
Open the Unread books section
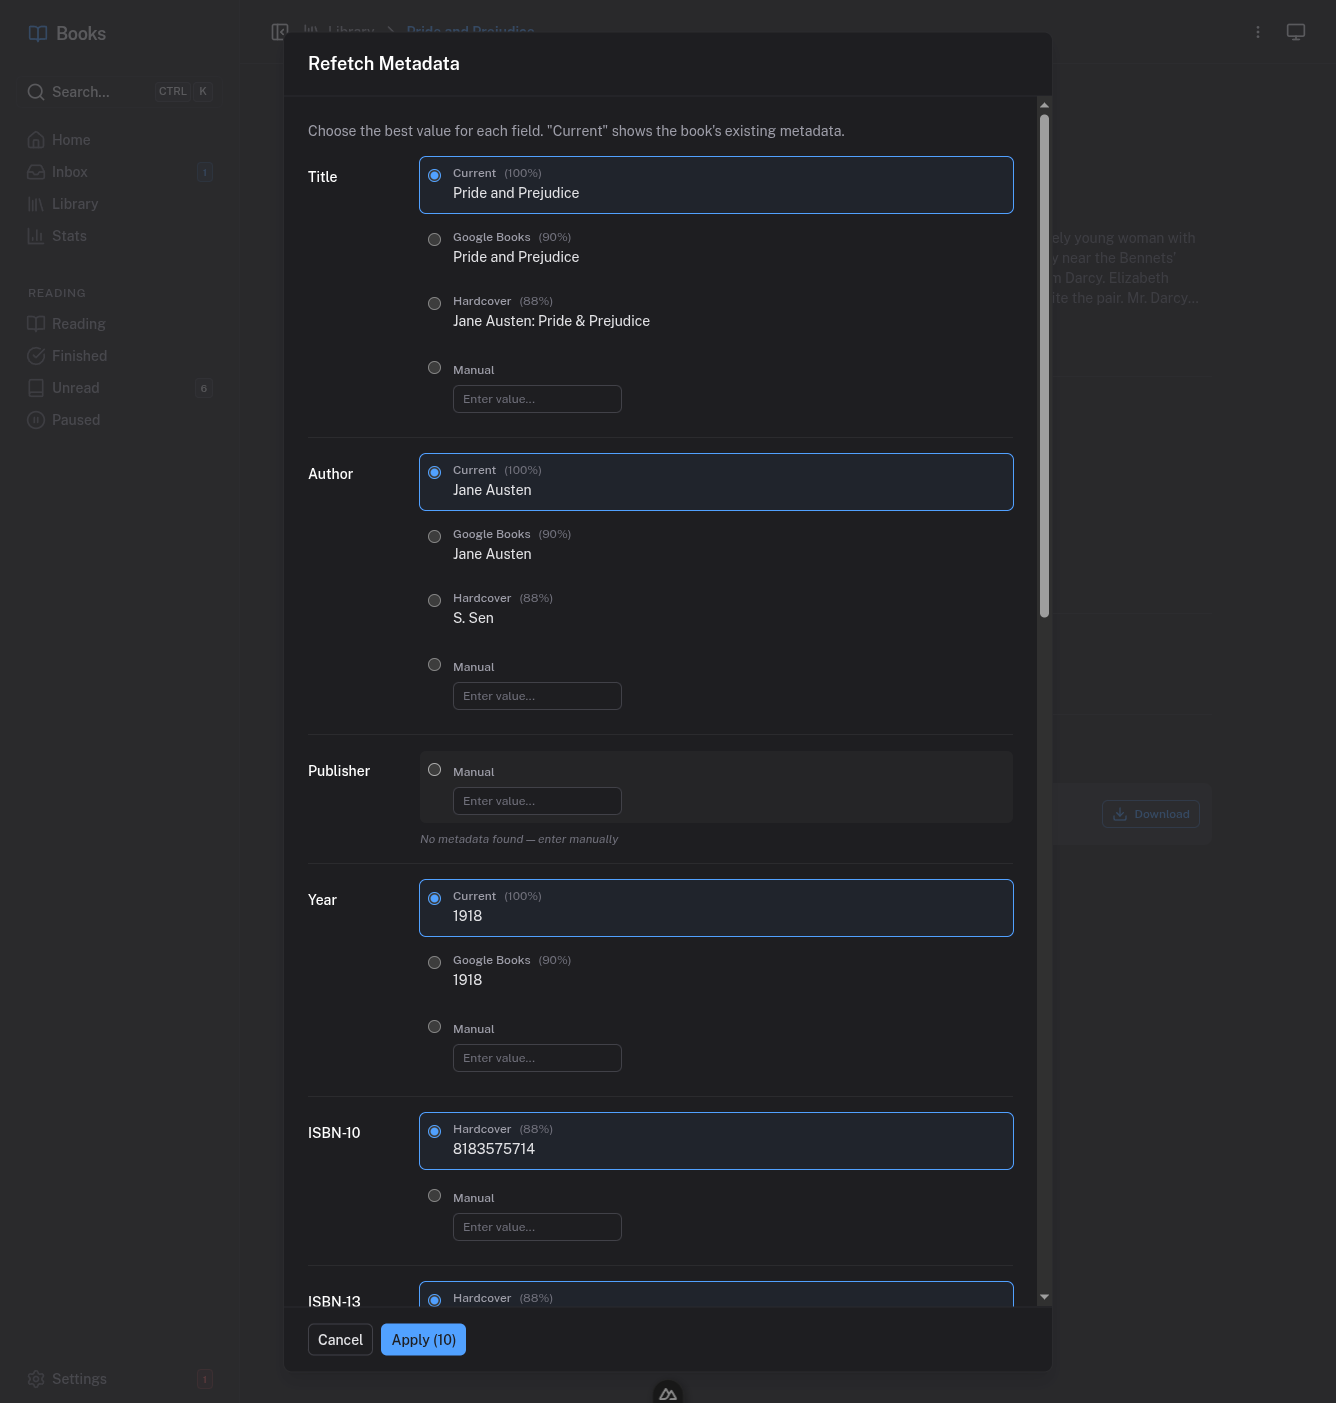click(75, 387)
